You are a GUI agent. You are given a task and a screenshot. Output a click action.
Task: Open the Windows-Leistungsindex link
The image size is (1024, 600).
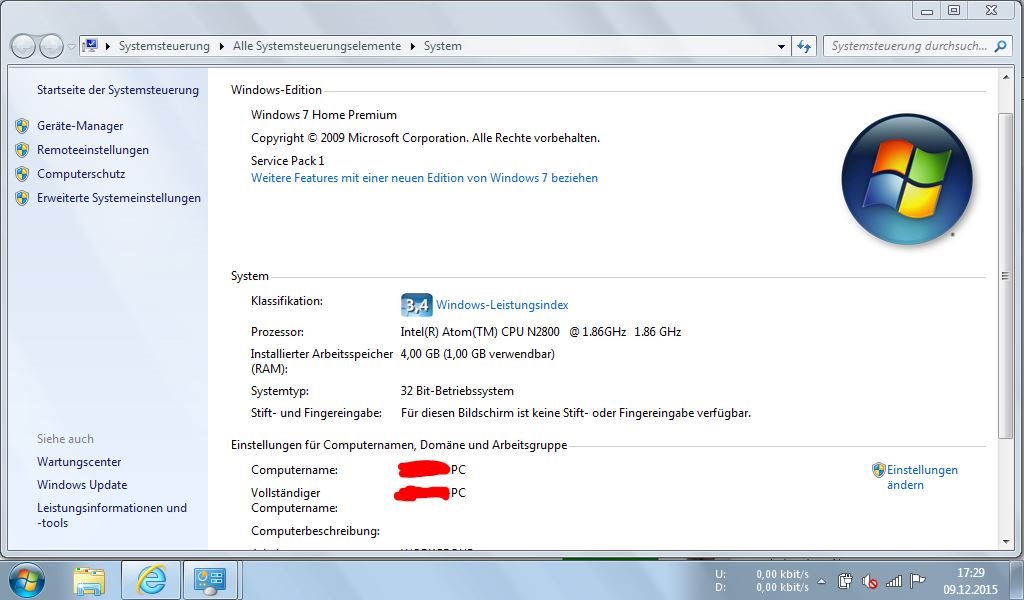502,305
